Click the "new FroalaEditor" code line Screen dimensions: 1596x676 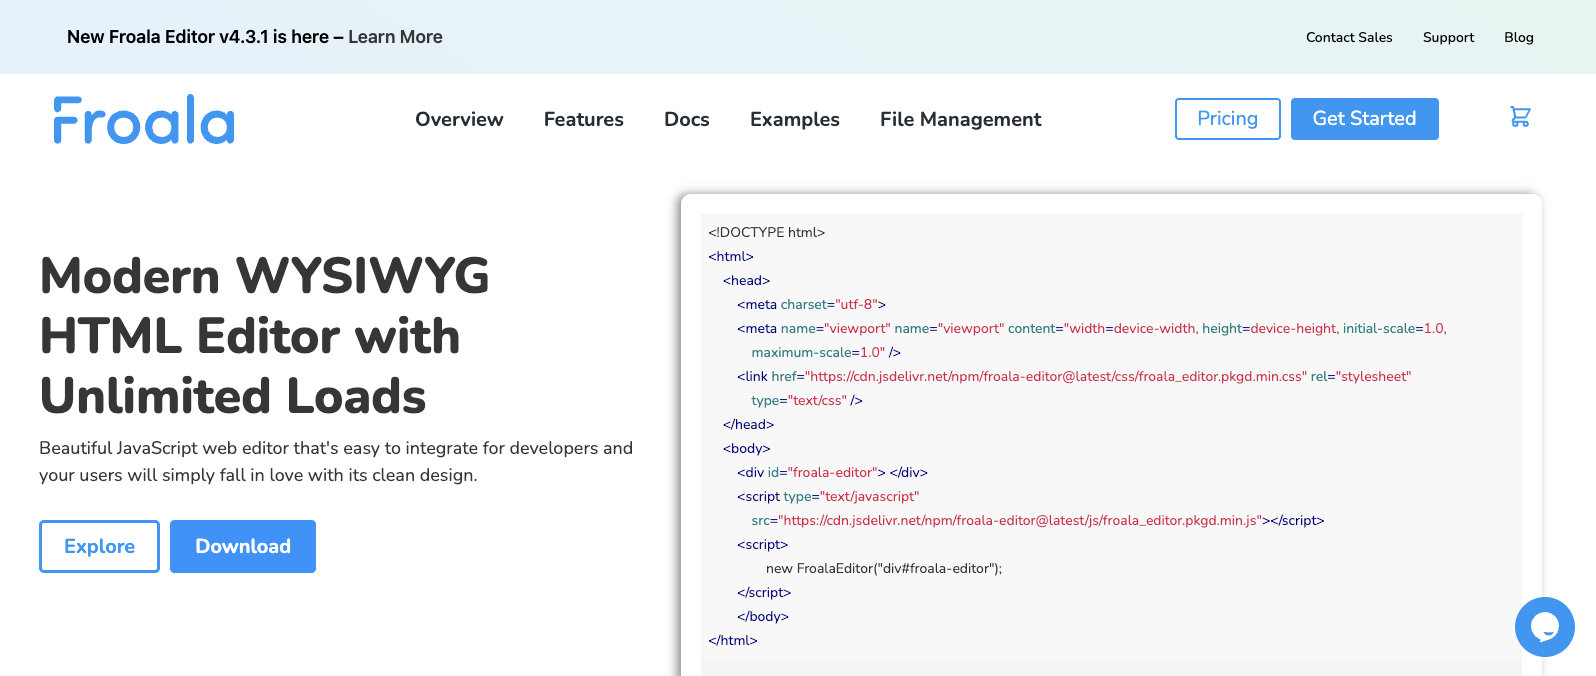(x=884, y=568)
